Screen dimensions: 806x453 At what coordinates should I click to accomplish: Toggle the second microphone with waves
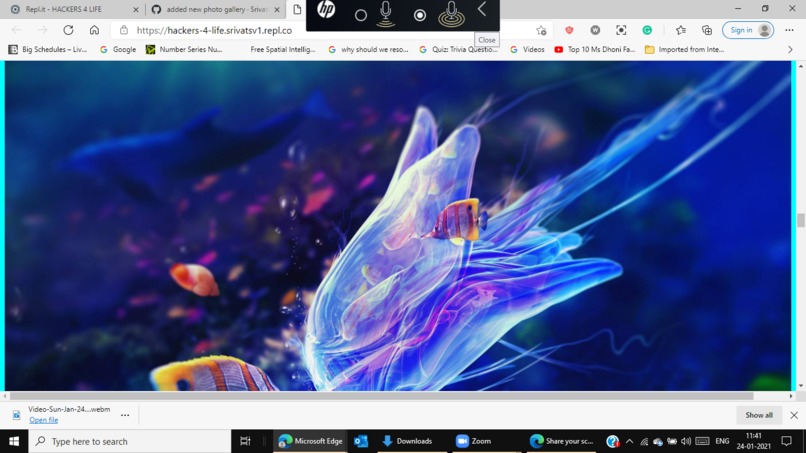point(451,14)
